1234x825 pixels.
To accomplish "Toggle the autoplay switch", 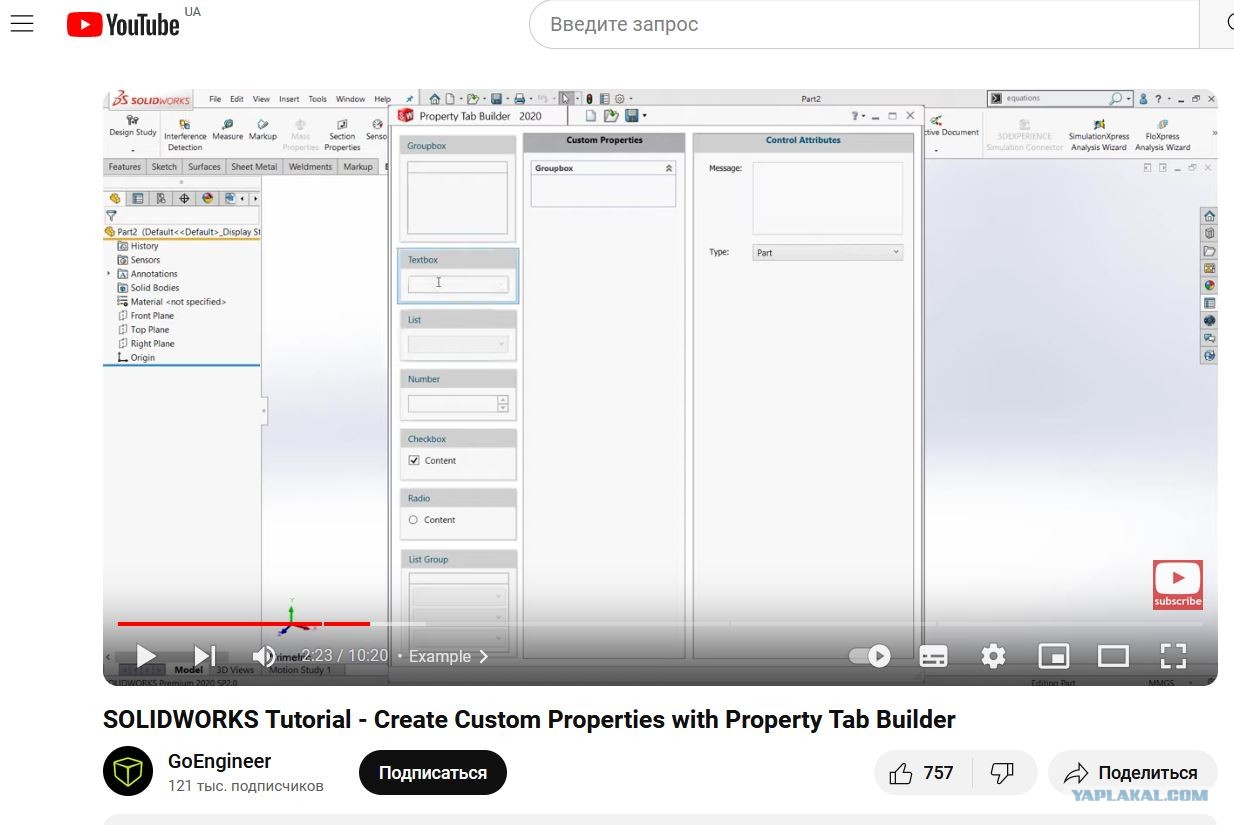I will click(869, 656).
